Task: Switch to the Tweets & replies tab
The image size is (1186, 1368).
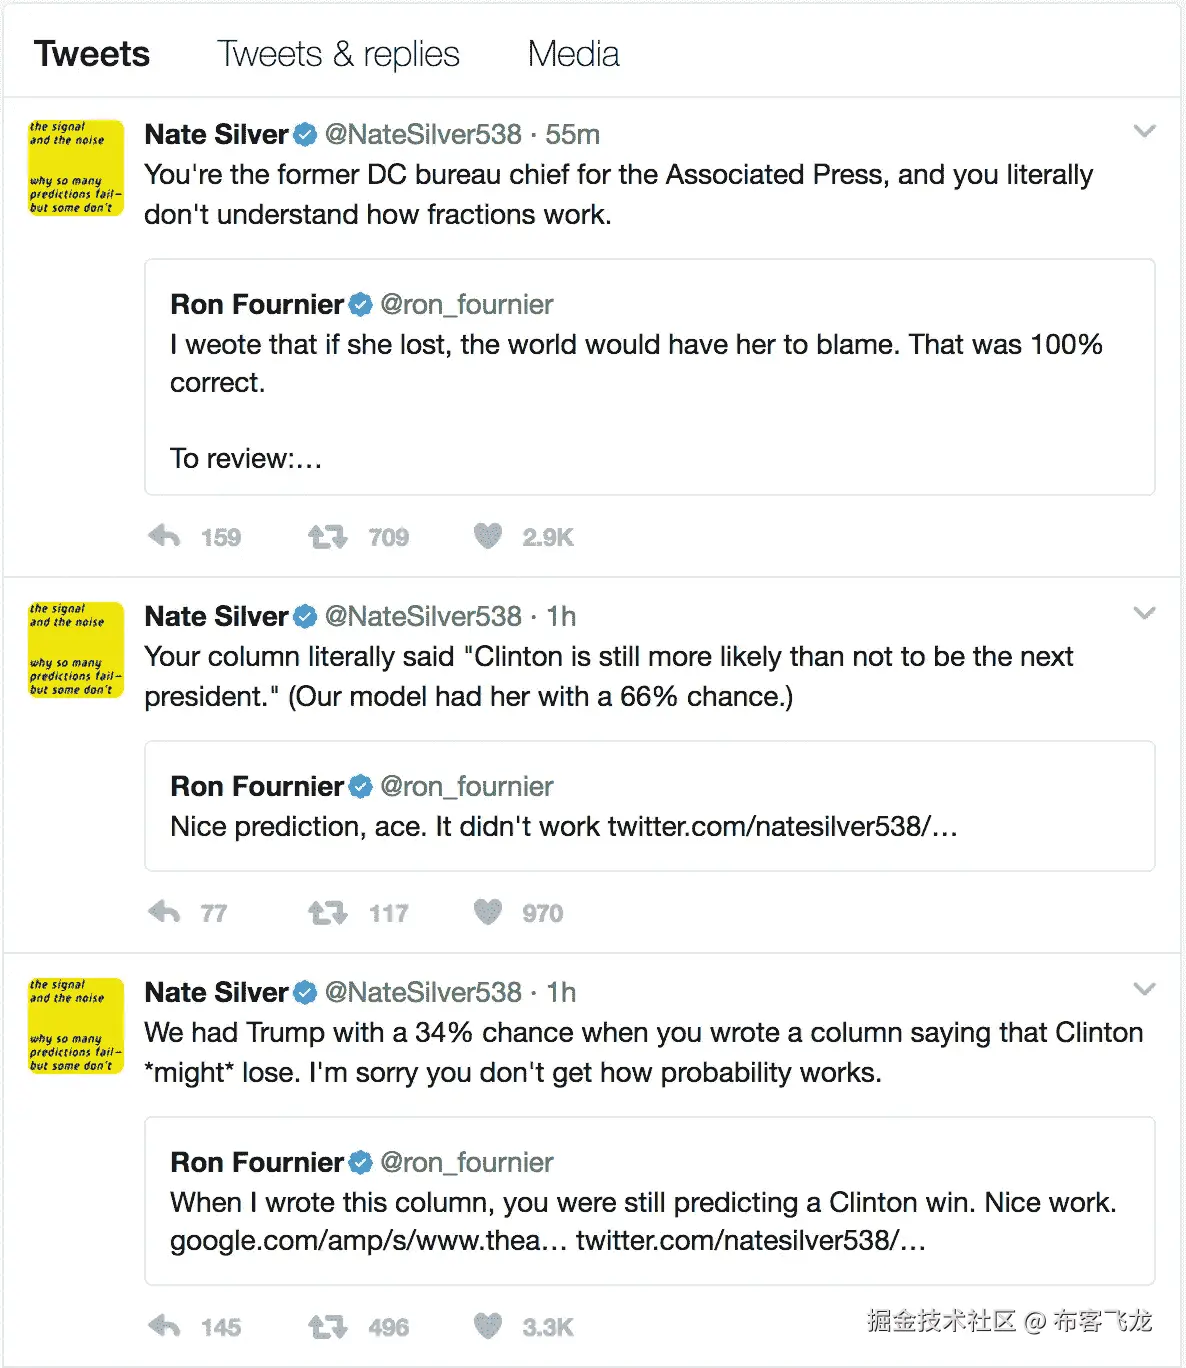Action: [x=338, y=54]
